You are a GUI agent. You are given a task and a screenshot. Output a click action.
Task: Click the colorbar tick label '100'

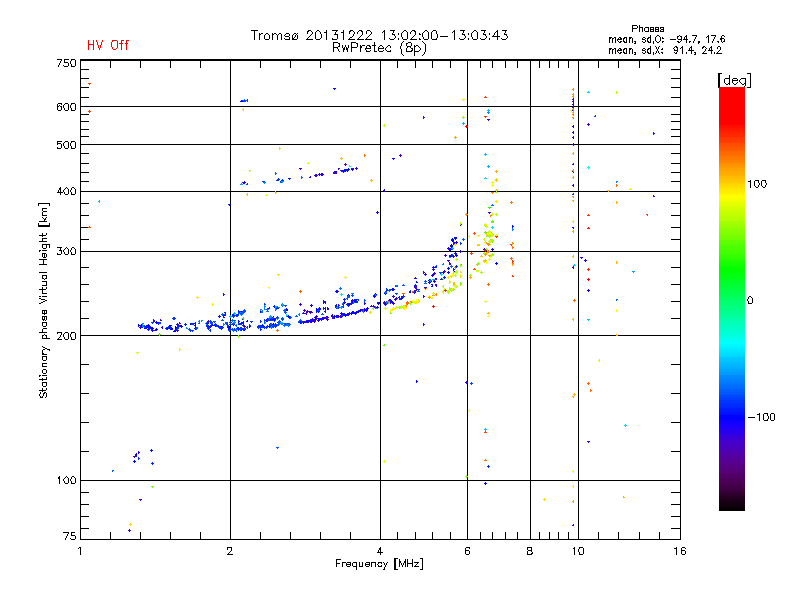(x=757, y=184)
